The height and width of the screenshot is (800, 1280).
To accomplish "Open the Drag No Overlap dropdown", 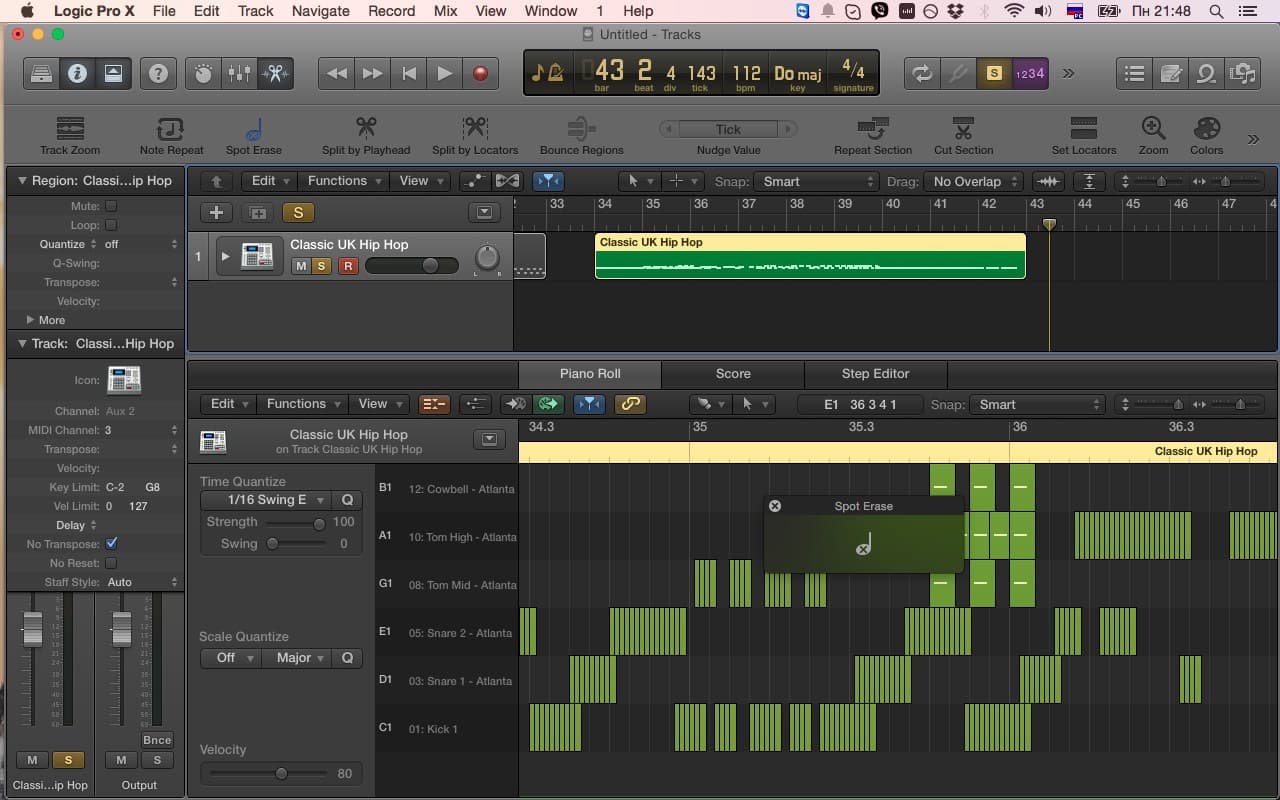I will point(974,182).
